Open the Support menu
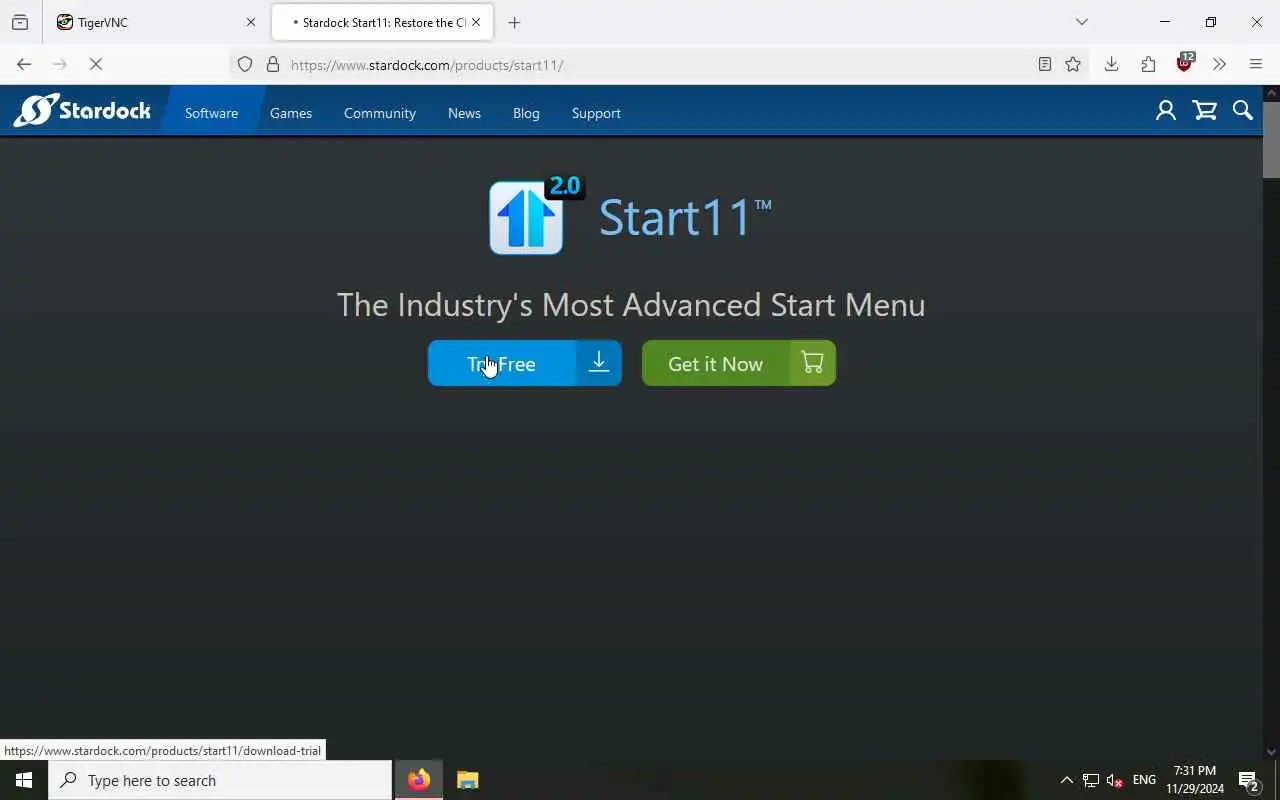 tap(596, 113)
